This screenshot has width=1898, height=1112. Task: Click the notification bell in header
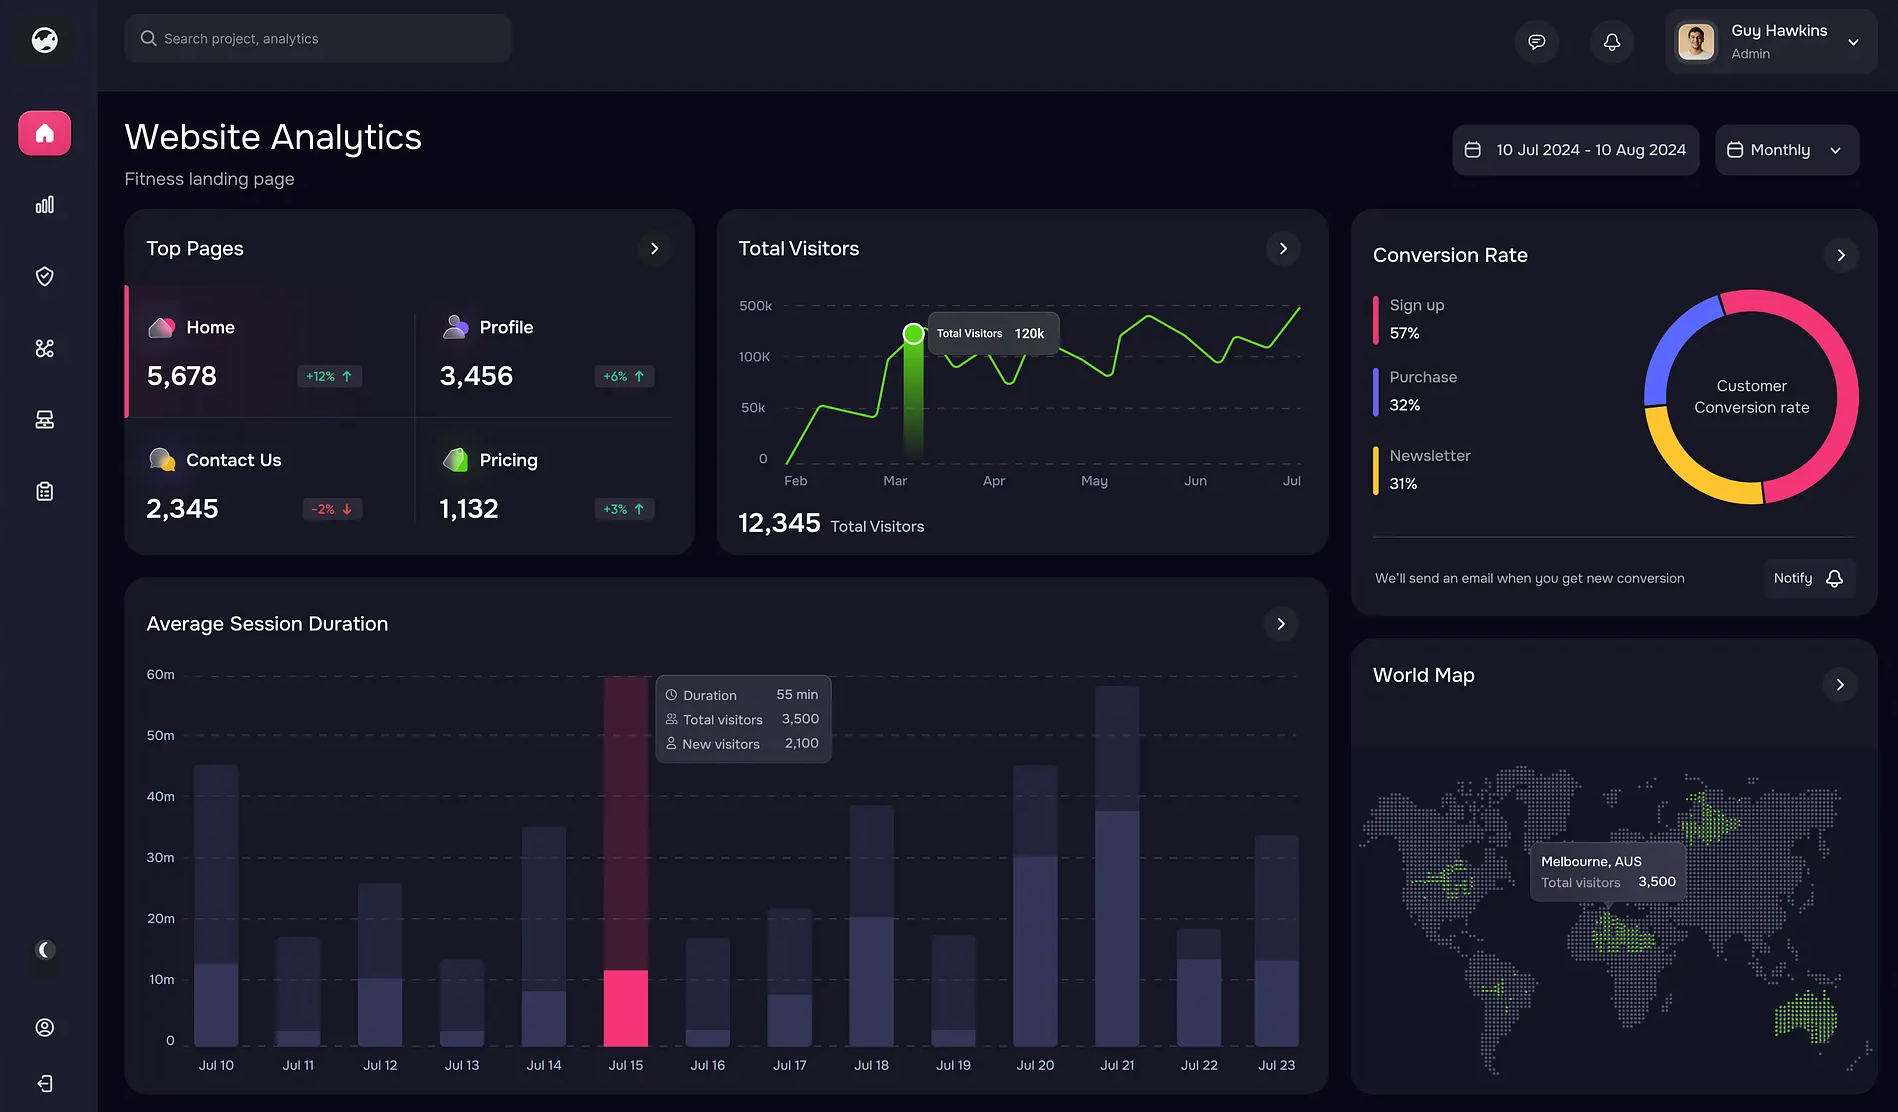1611,42
